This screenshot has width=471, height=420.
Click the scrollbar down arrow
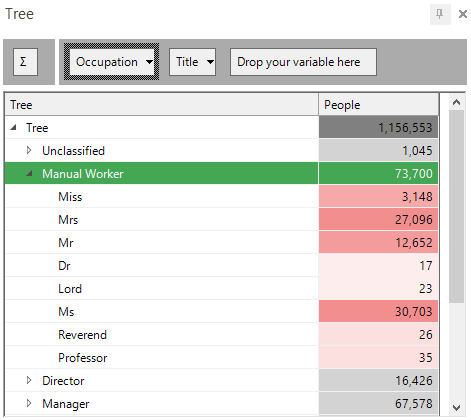pyautogui.click(x=457, y=407)
